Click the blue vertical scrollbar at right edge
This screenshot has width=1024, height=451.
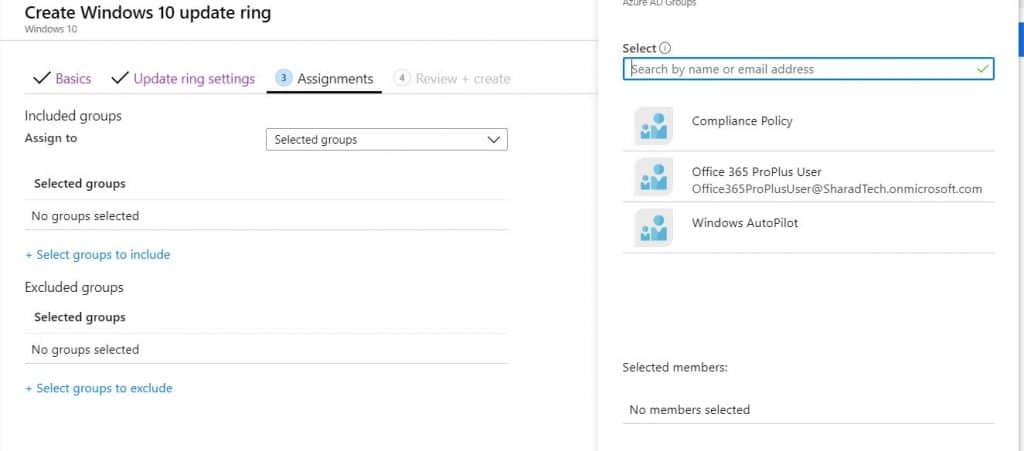pos(1021,39)
